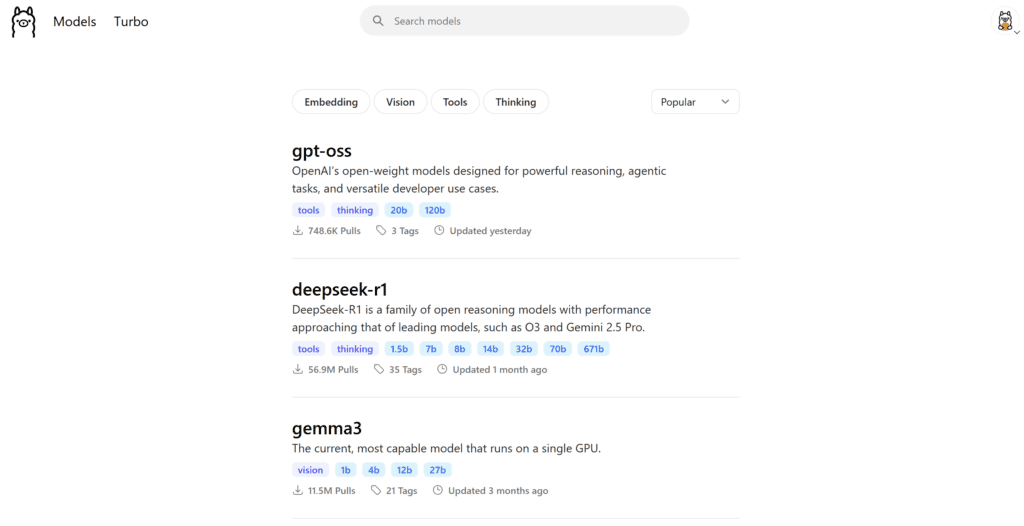Viewport: 1024px width, 526px height.
Task: Expand the account menu chevron
Action: [x=1016, y=32]
